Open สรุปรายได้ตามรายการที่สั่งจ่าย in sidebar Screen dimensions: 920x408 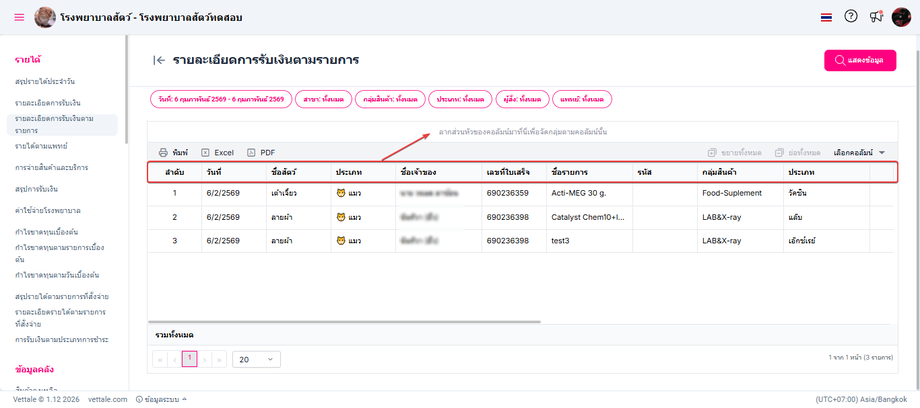(62, 296)
